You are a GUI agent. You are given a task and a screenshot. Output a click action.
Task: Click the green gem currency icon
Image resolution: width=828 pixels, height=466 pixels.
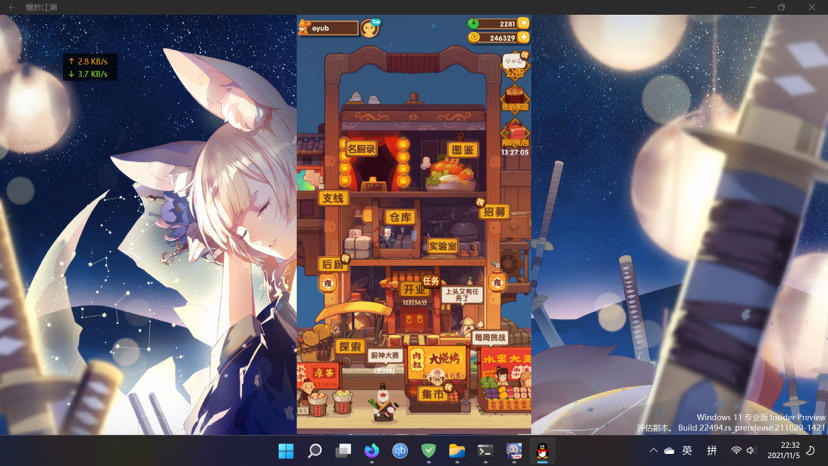click(x=474, y=23)
